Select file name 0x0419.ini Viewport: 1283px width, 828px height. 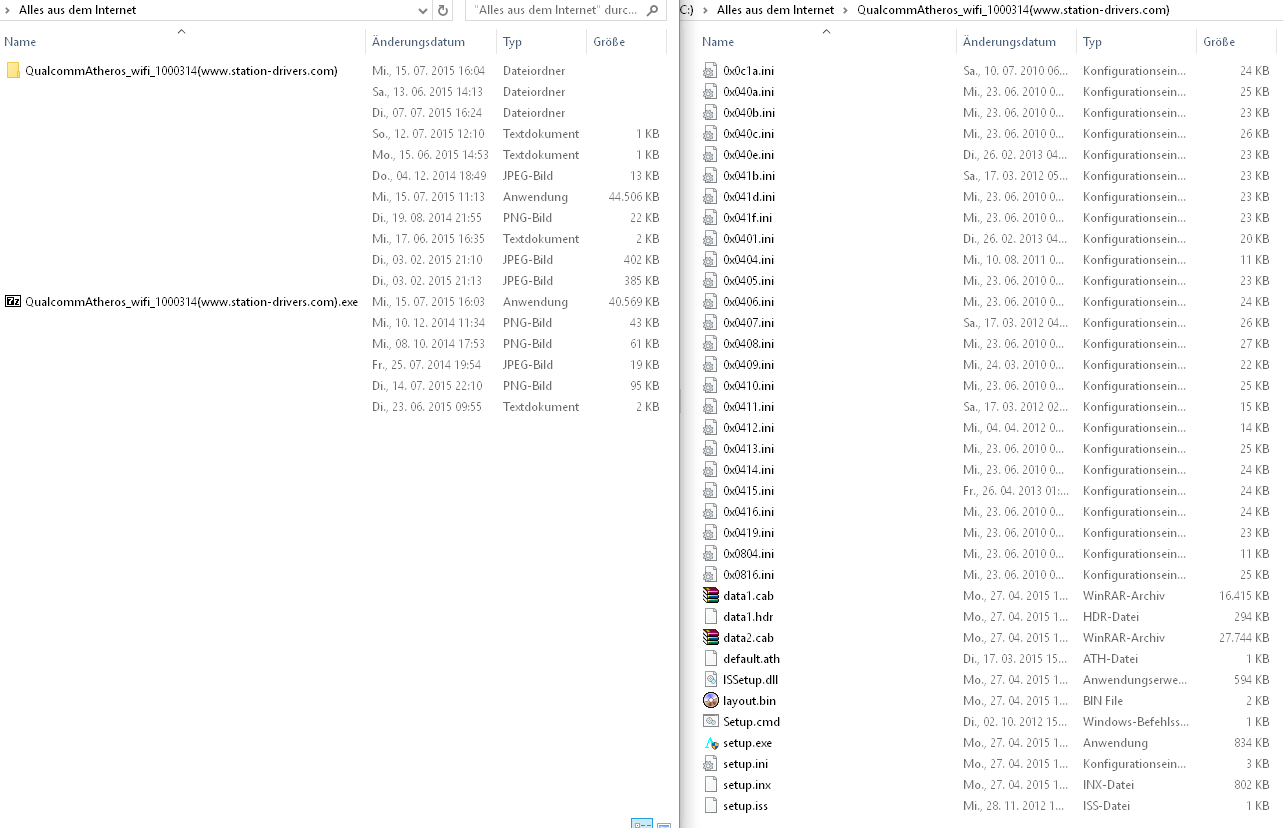(x=749, y=533)
